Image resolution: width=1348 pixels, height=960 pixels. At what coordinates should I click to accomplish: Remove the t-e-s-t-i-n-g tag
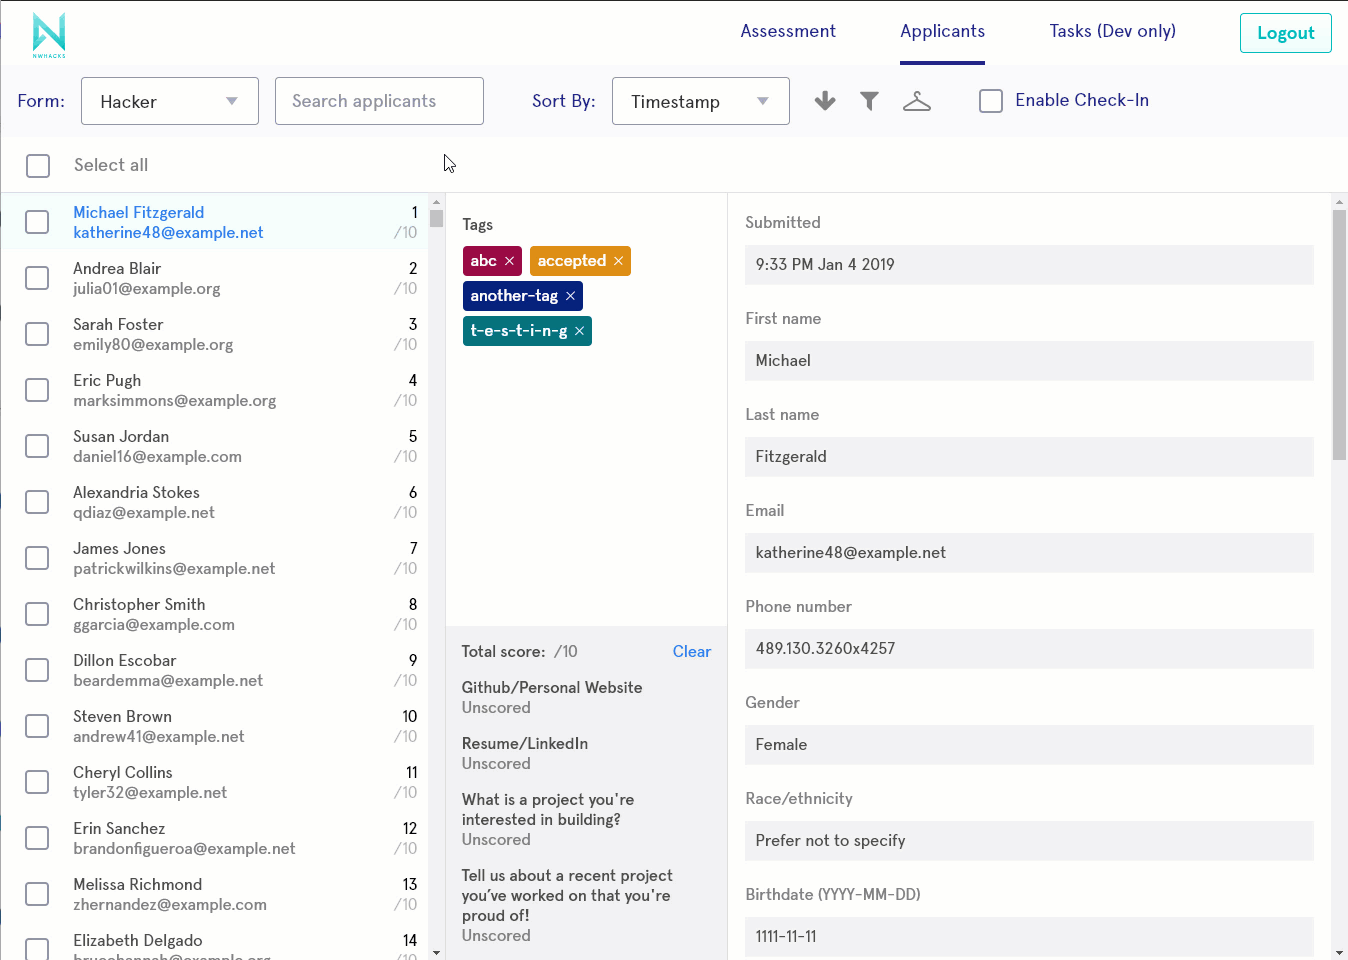click(x=579, y=331)
